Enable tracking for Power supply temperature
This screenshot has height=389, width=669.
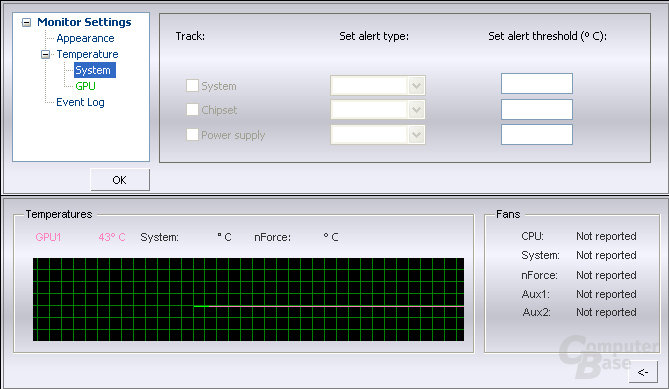click(192, 135)
